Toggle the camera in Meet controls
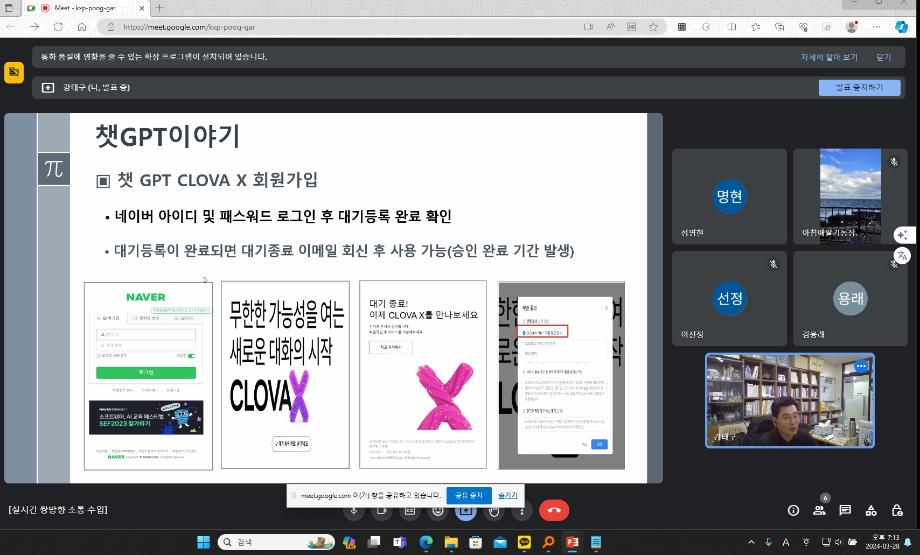This screenshot has height=555, width=920. 382,510
